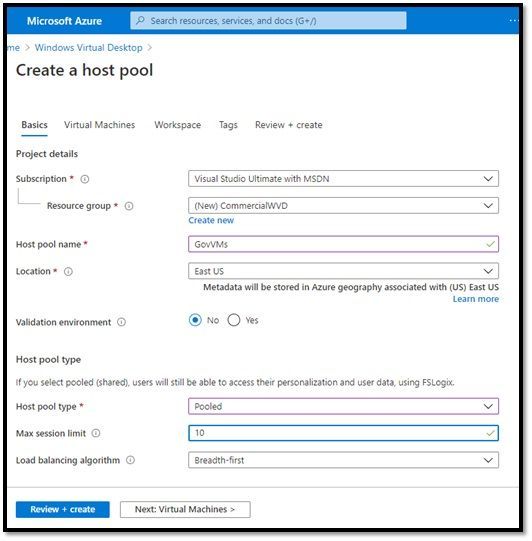
Task: Show info tooltip for Validation environment
Action: [x=121, y=322]
